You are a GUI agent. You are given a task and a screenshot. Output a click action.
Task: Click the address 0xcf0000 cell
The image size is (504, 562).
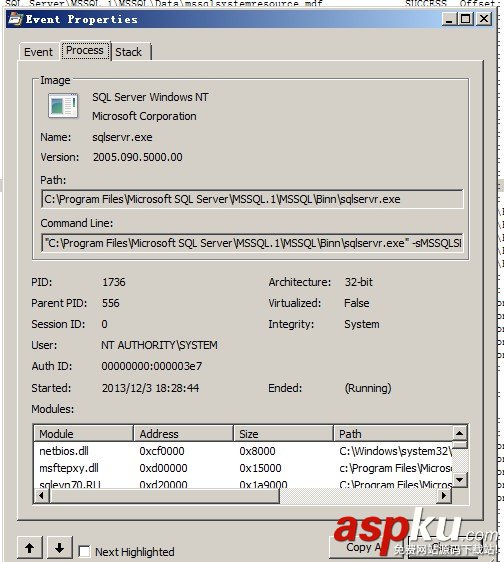(x=162, y=451)
